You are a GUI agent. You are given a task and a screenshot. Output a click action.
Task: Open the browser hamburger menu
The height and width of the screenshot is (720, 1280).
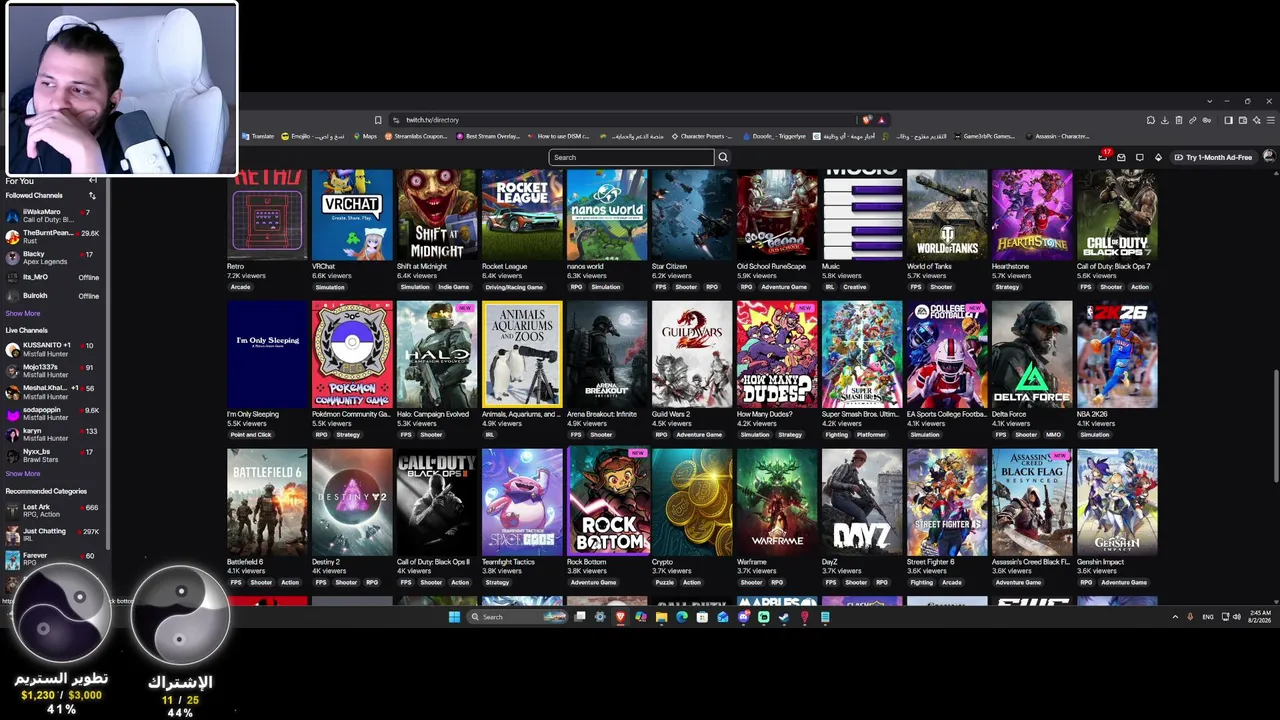click(x=1270, y=120)
